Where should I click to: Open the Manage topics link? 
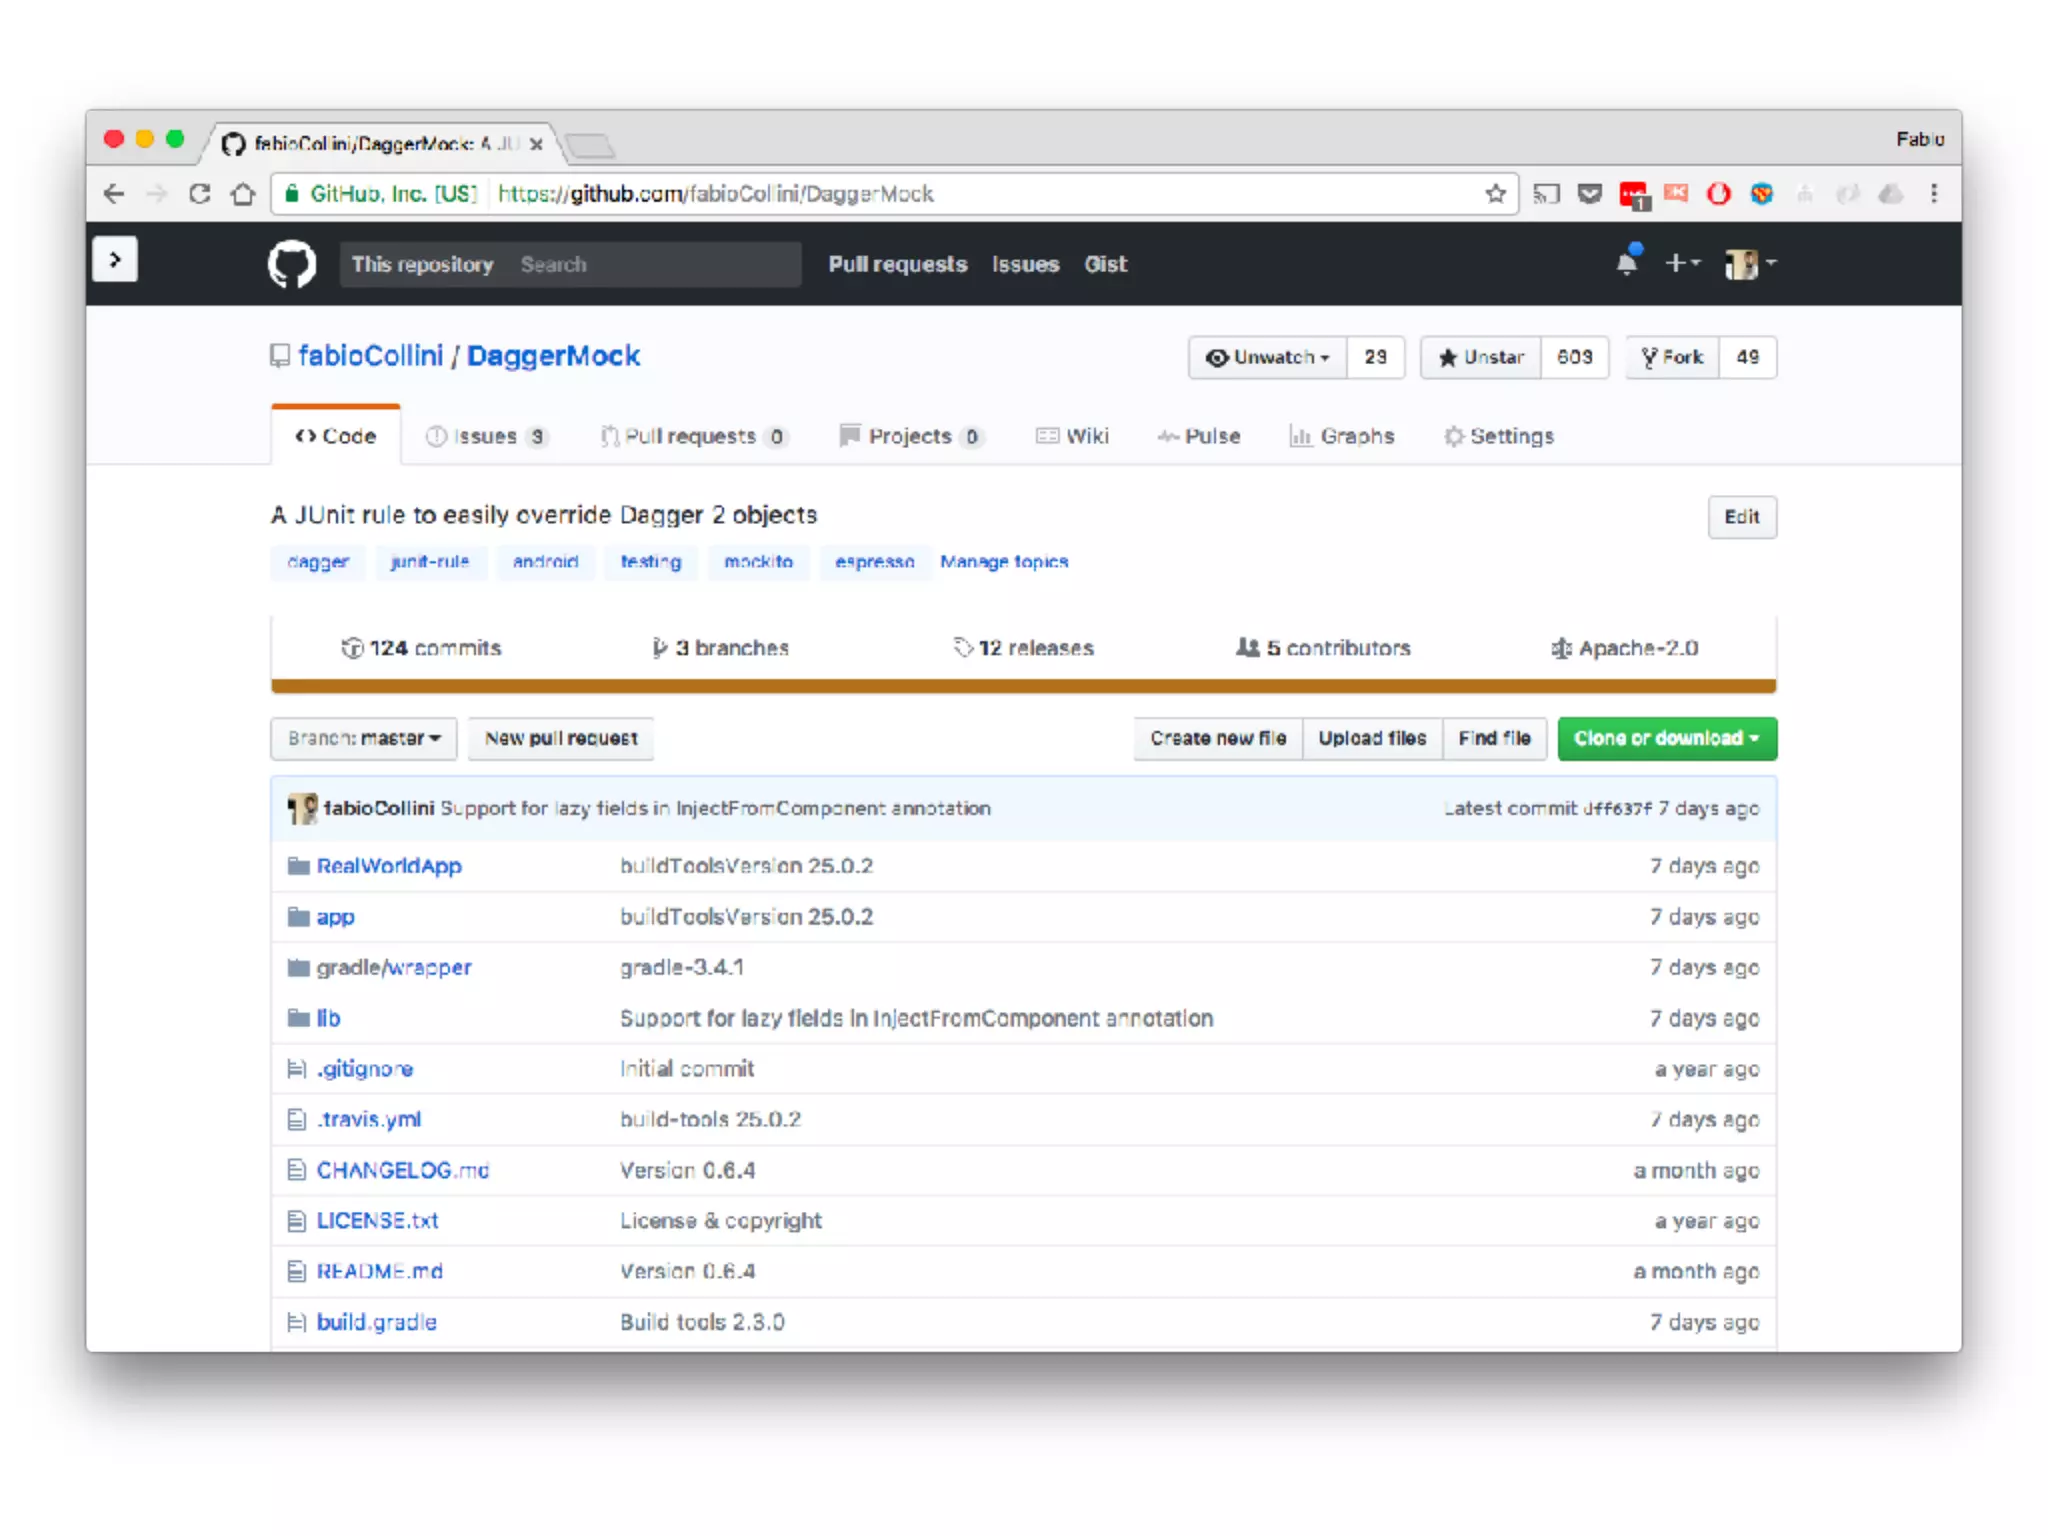pyautogui.click(x=1004, y=562)
